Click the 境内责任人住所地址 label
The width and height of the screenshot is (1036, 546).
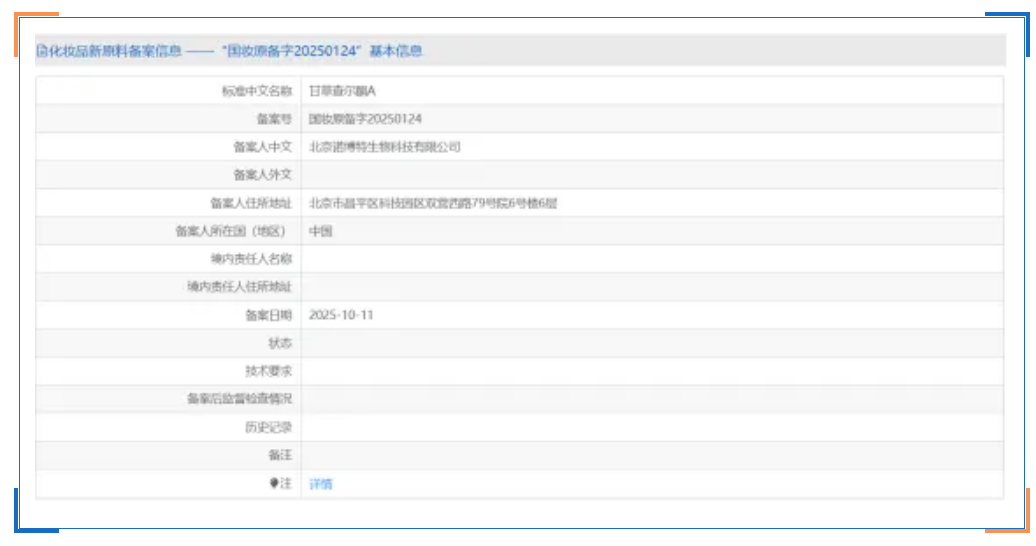tap(239, 287)
